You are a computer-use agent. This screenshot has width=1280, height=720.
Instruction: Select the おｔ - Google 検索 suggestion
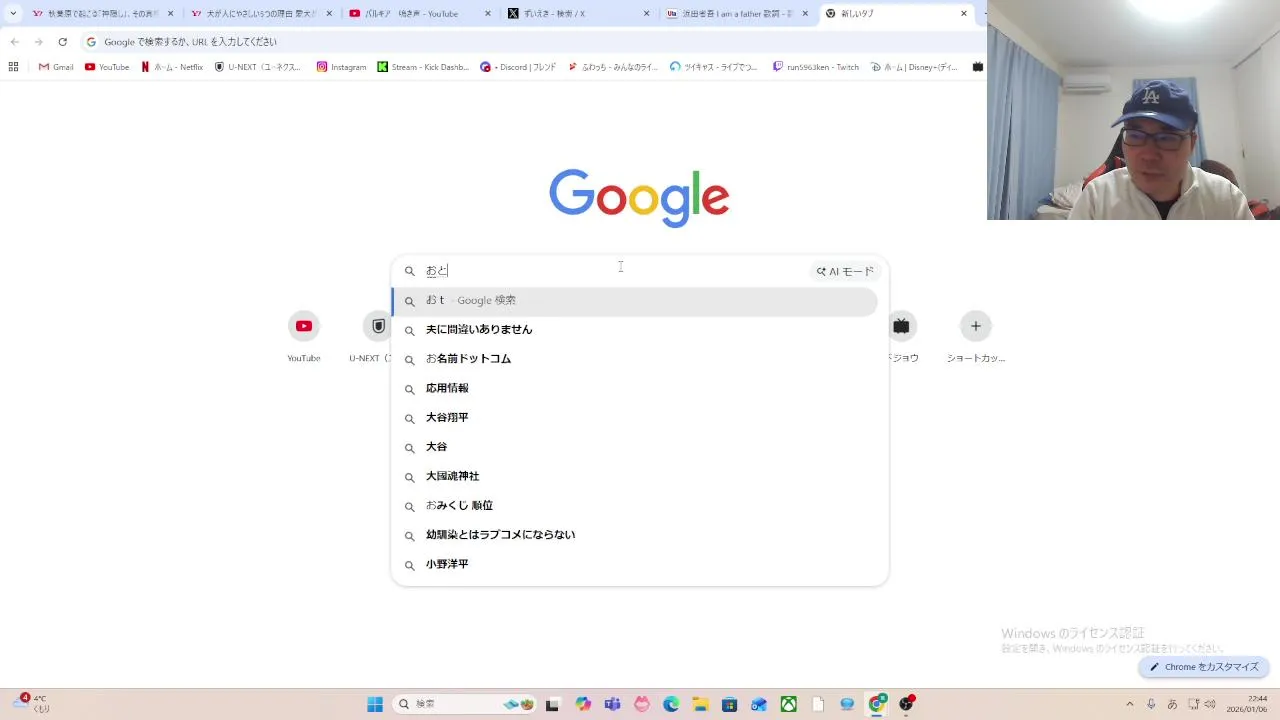[x=635, y=301]
